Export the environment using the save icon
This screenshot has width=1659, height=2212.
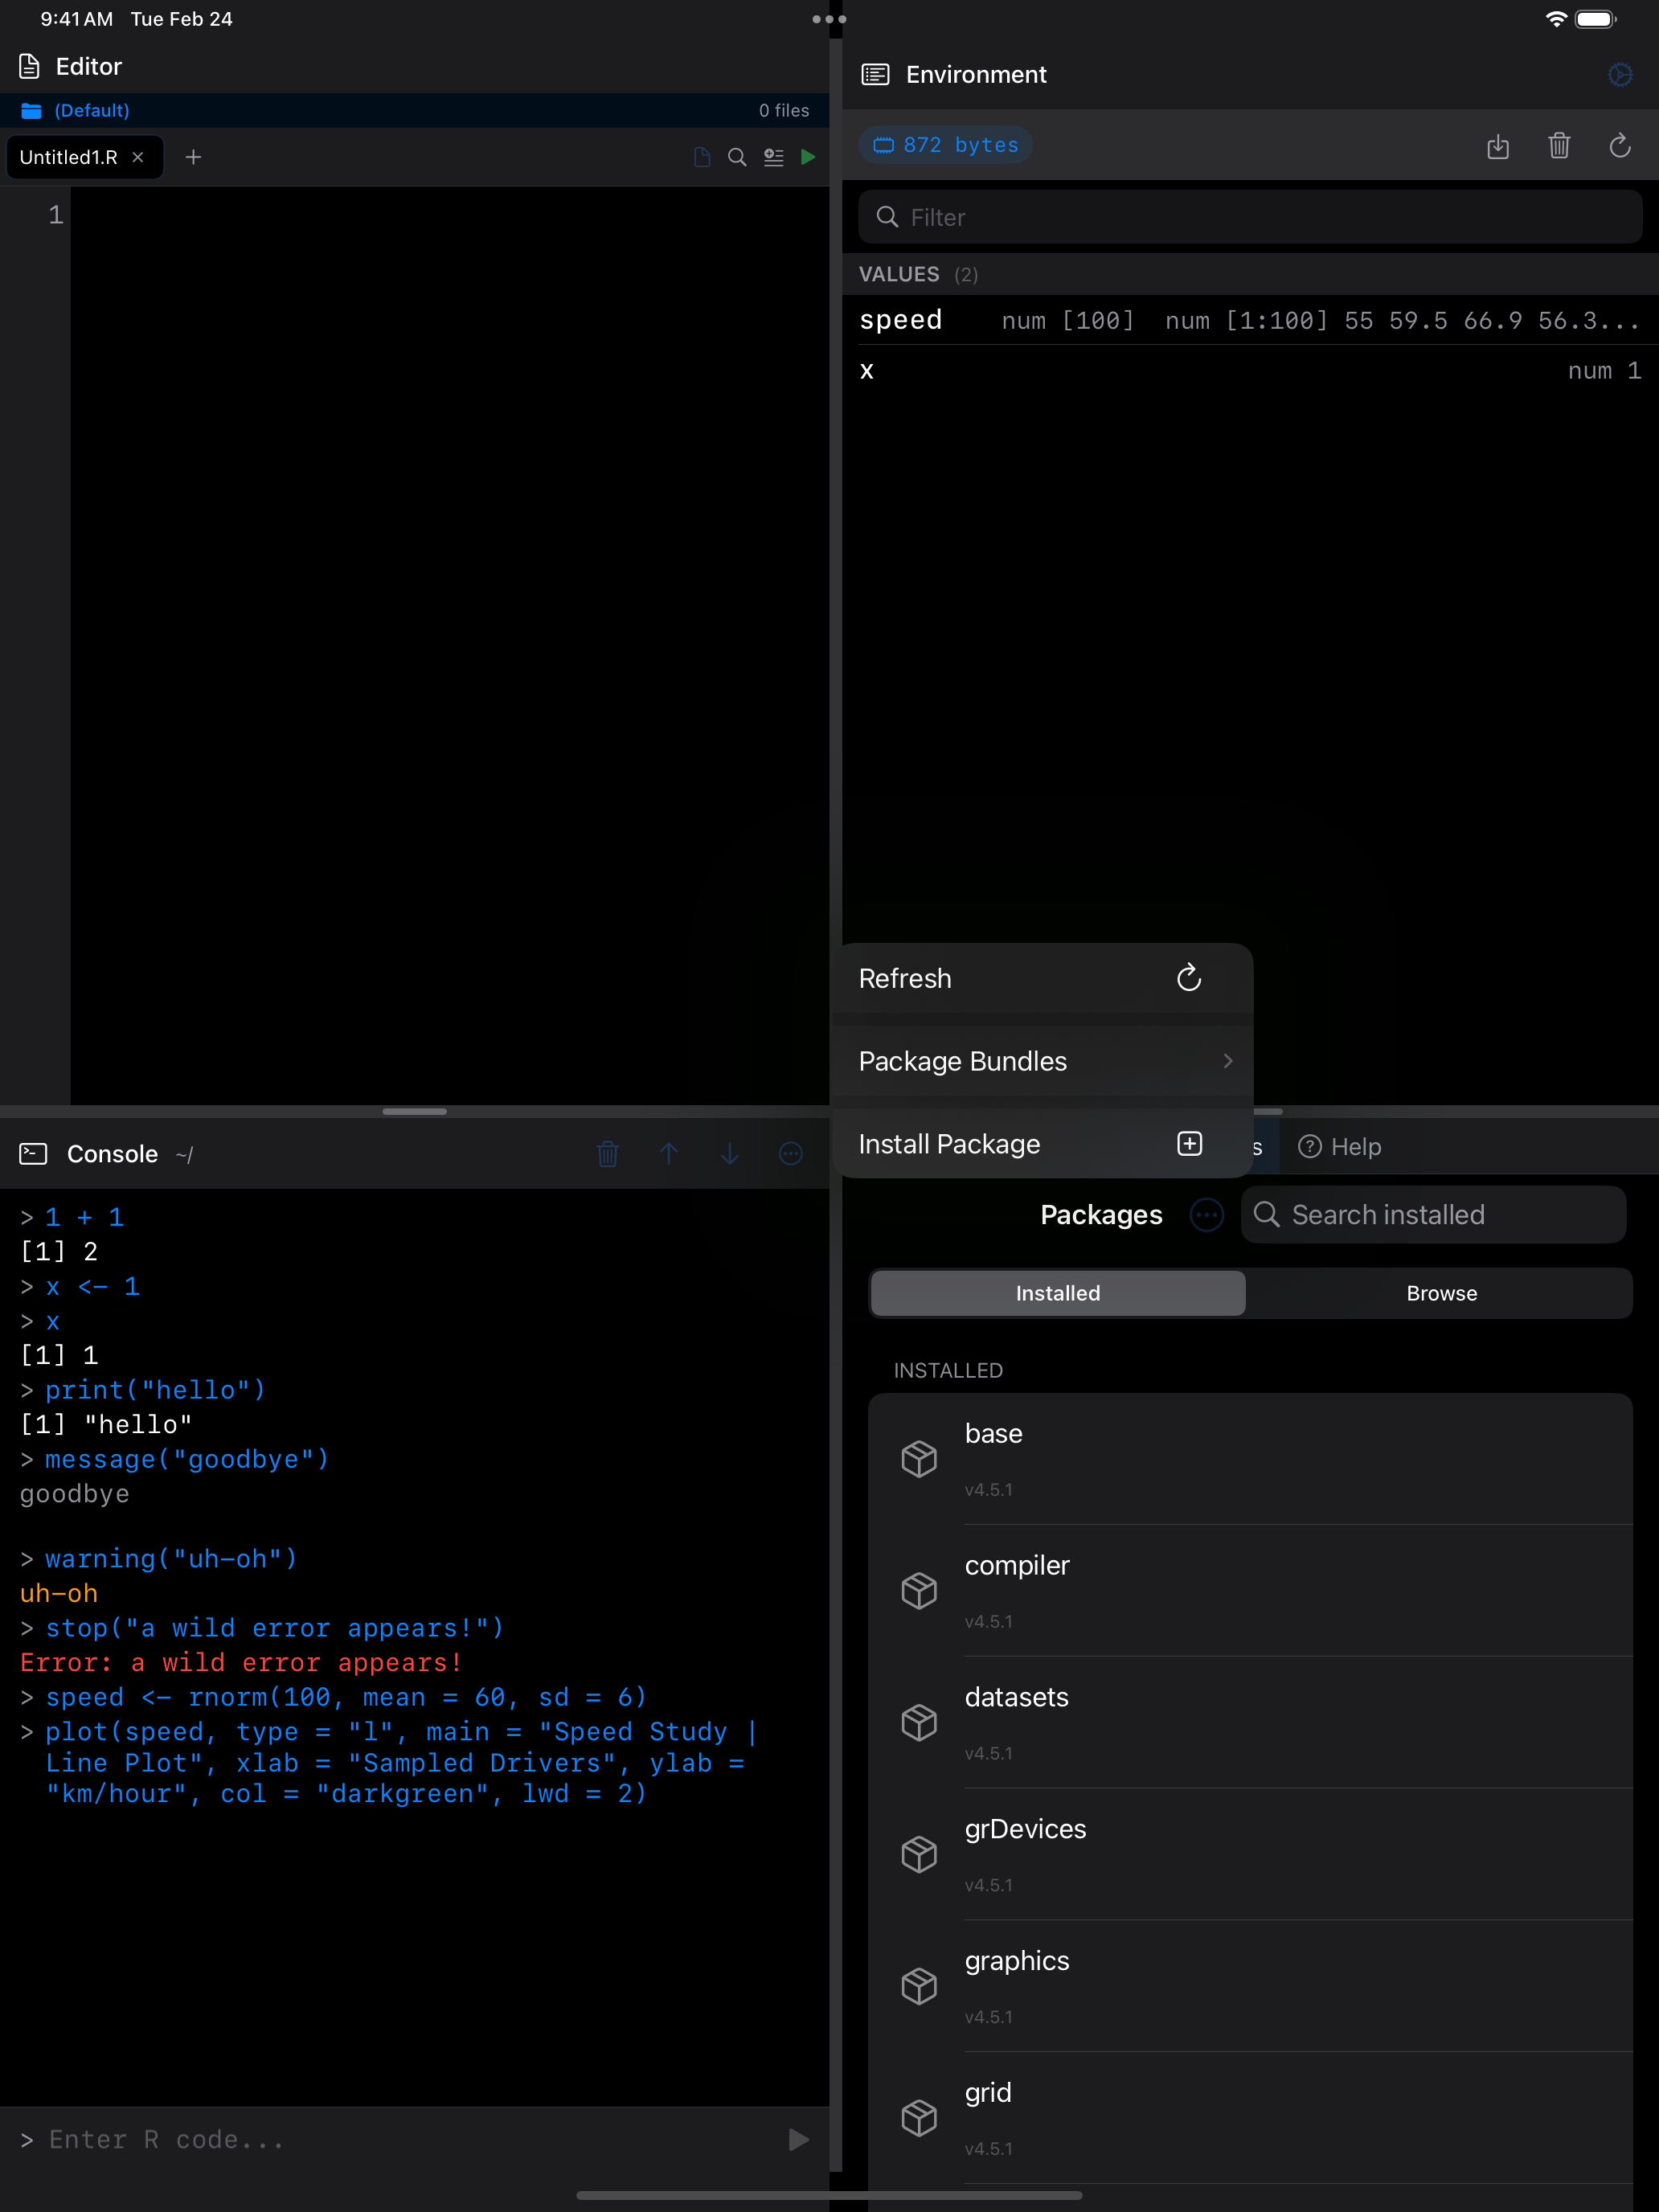pos(1498,146)
